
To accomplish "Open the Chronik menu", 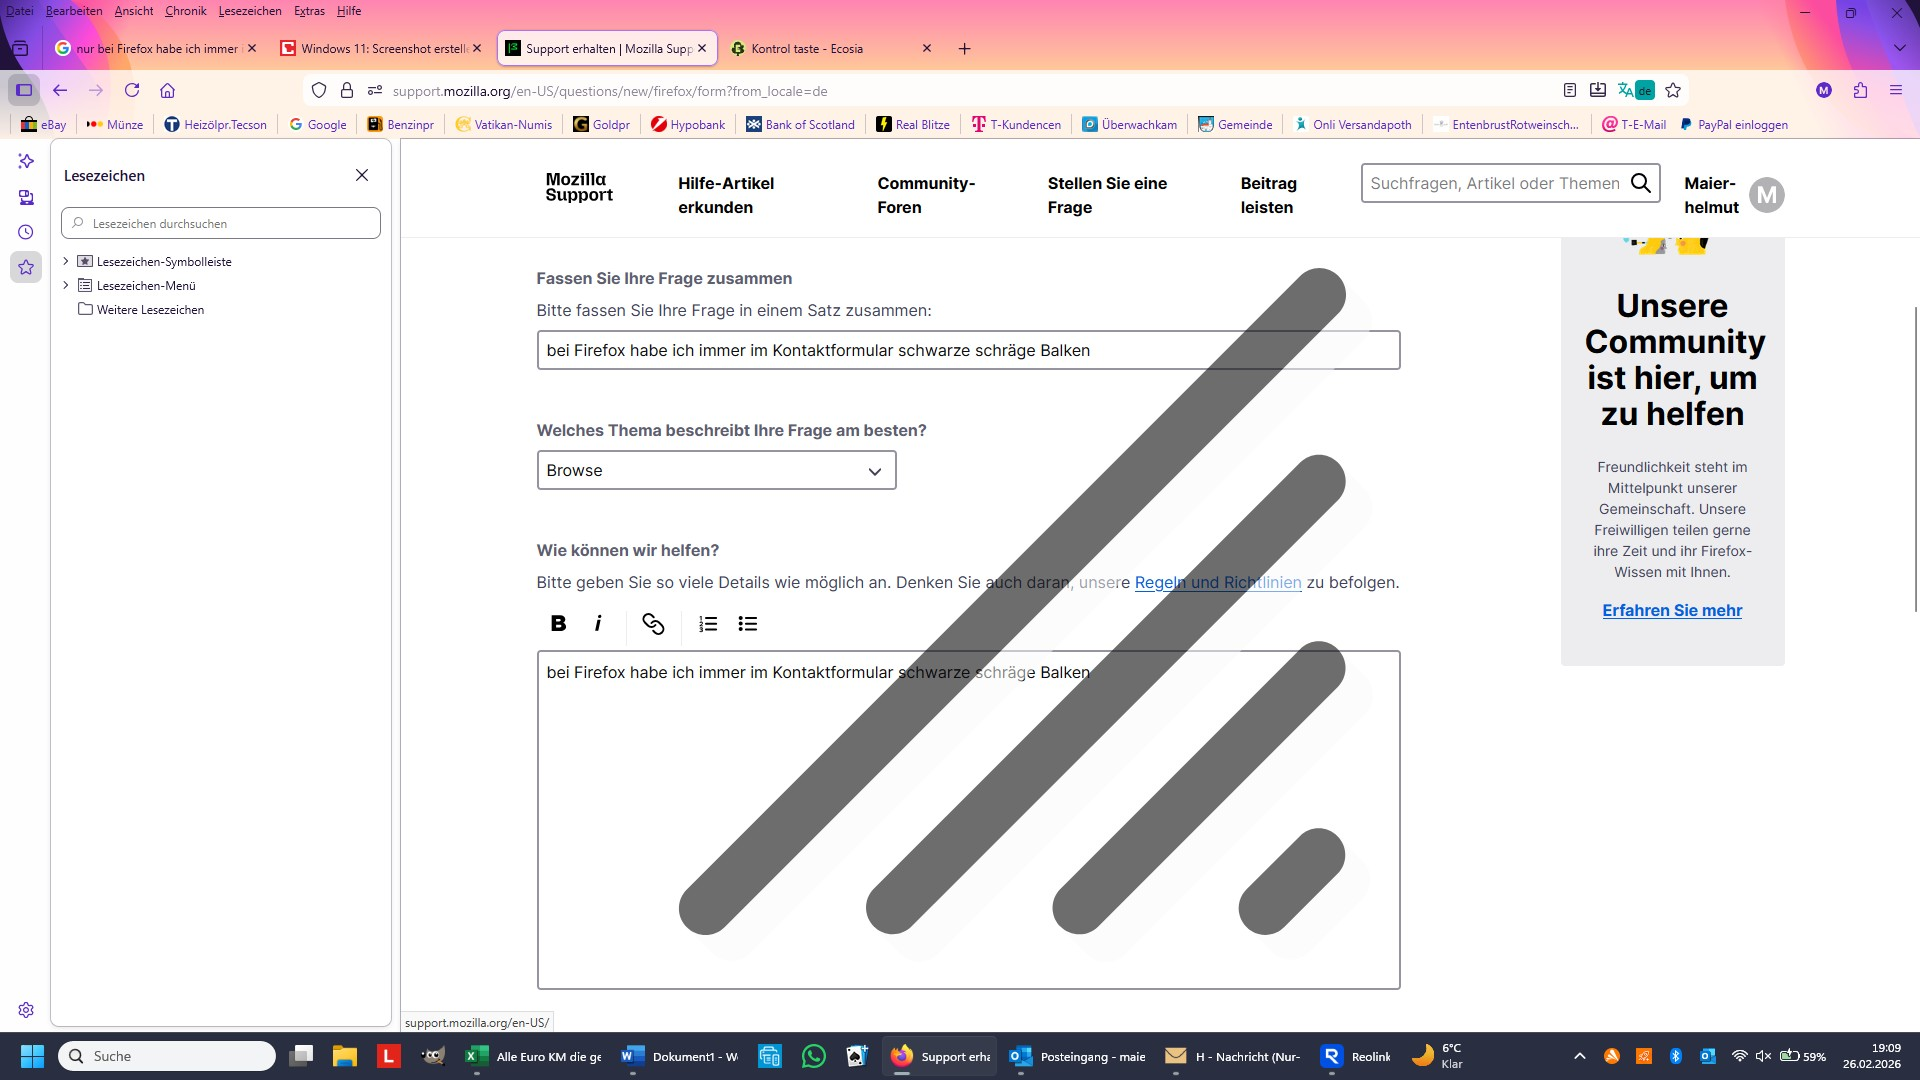I will (185, 11).
